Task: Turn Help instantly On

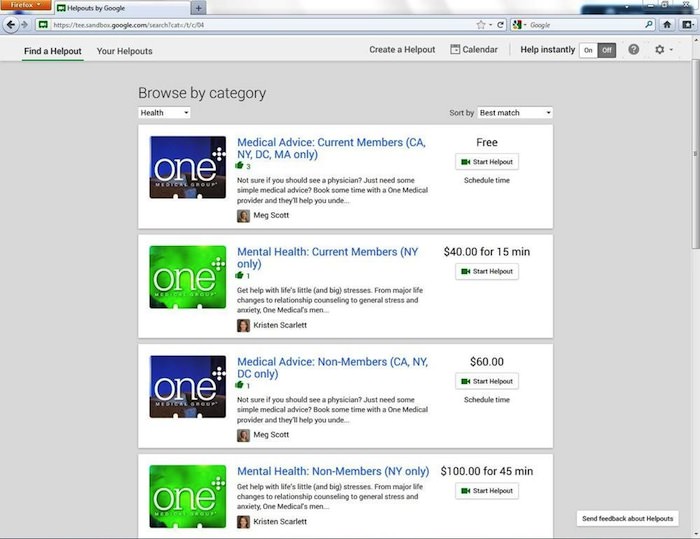Action: (588, 50)
